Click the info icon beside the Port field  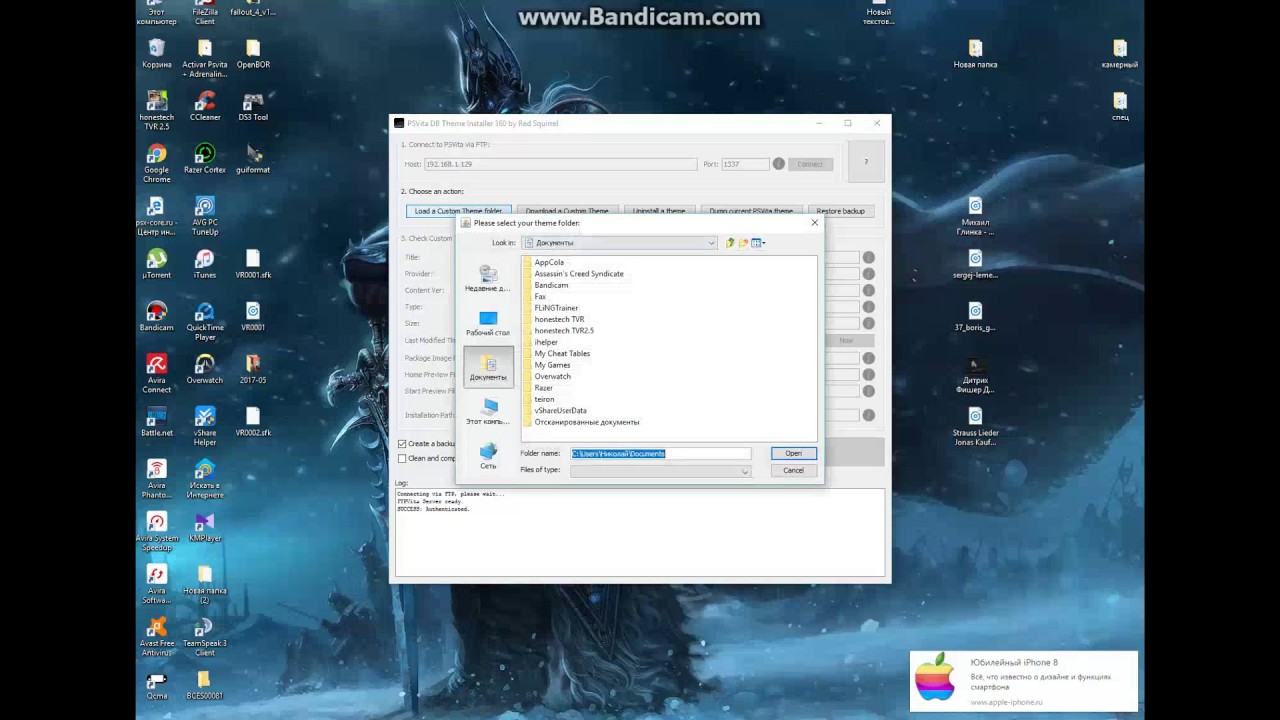pyautogui.click(x=779, y=164)
